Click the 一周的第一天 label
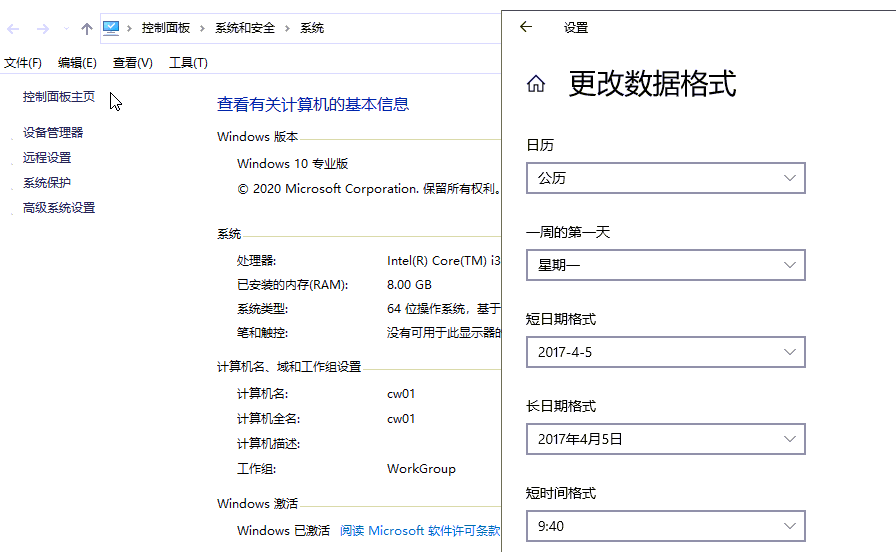Image resolution: width=896 pixels, height=552 pixels. point(568,232)
